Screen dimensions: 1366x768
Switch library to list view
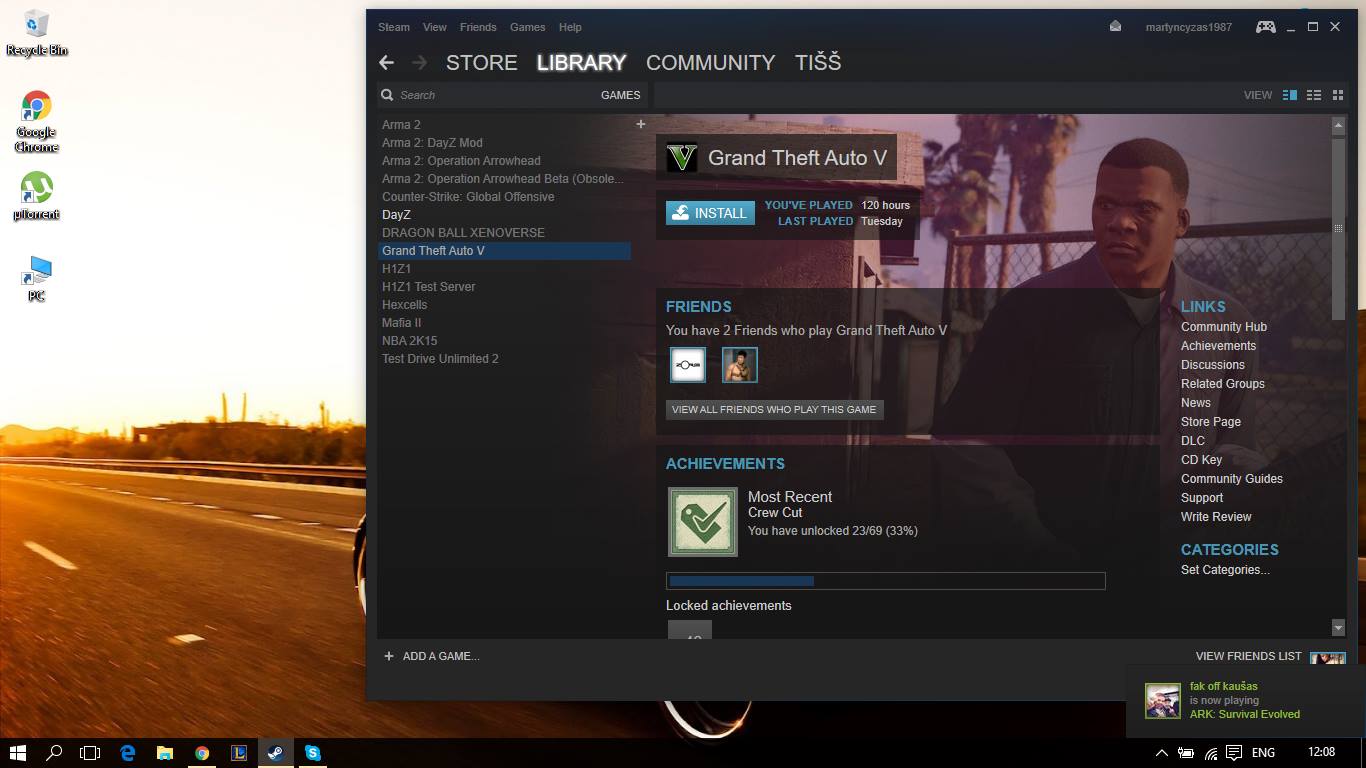tap(1314, 95)
